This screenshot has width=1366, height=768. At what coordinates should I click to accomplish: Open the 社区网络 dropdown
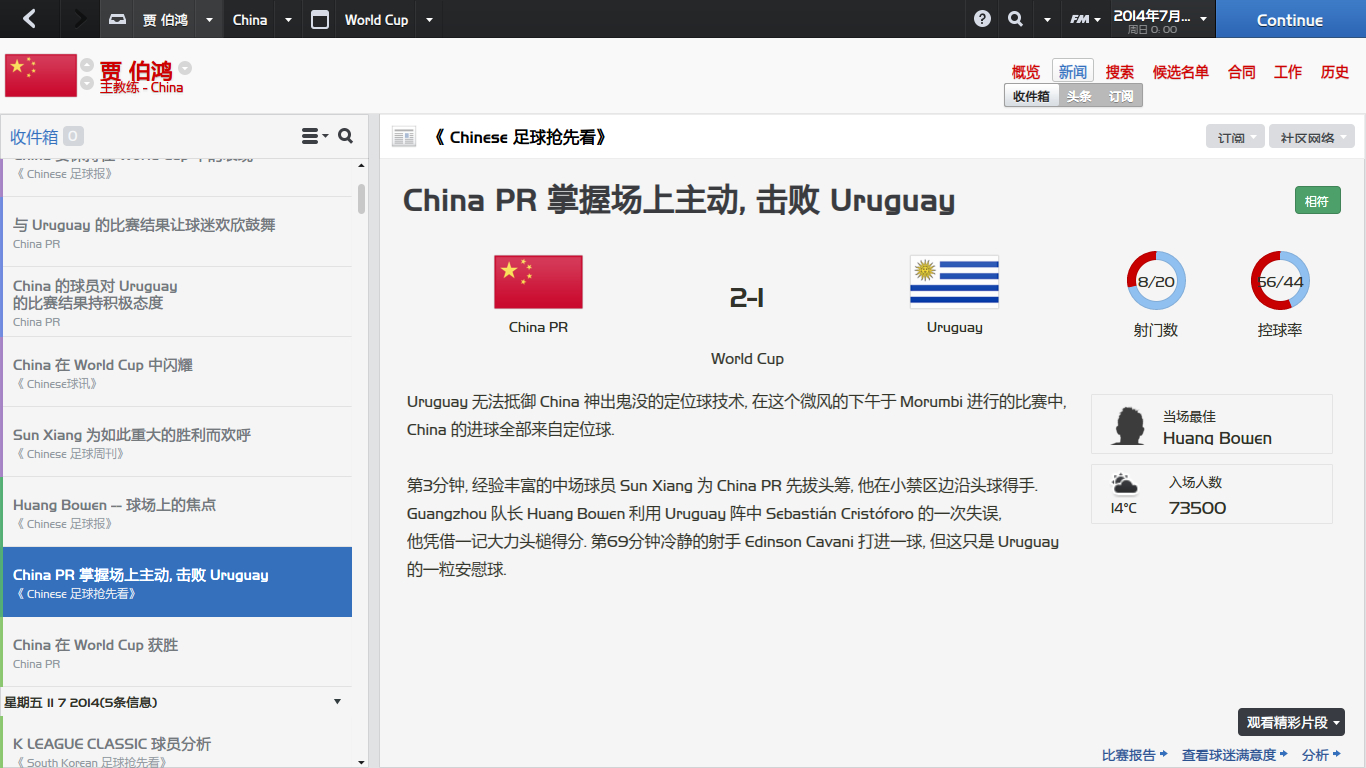1312,137
